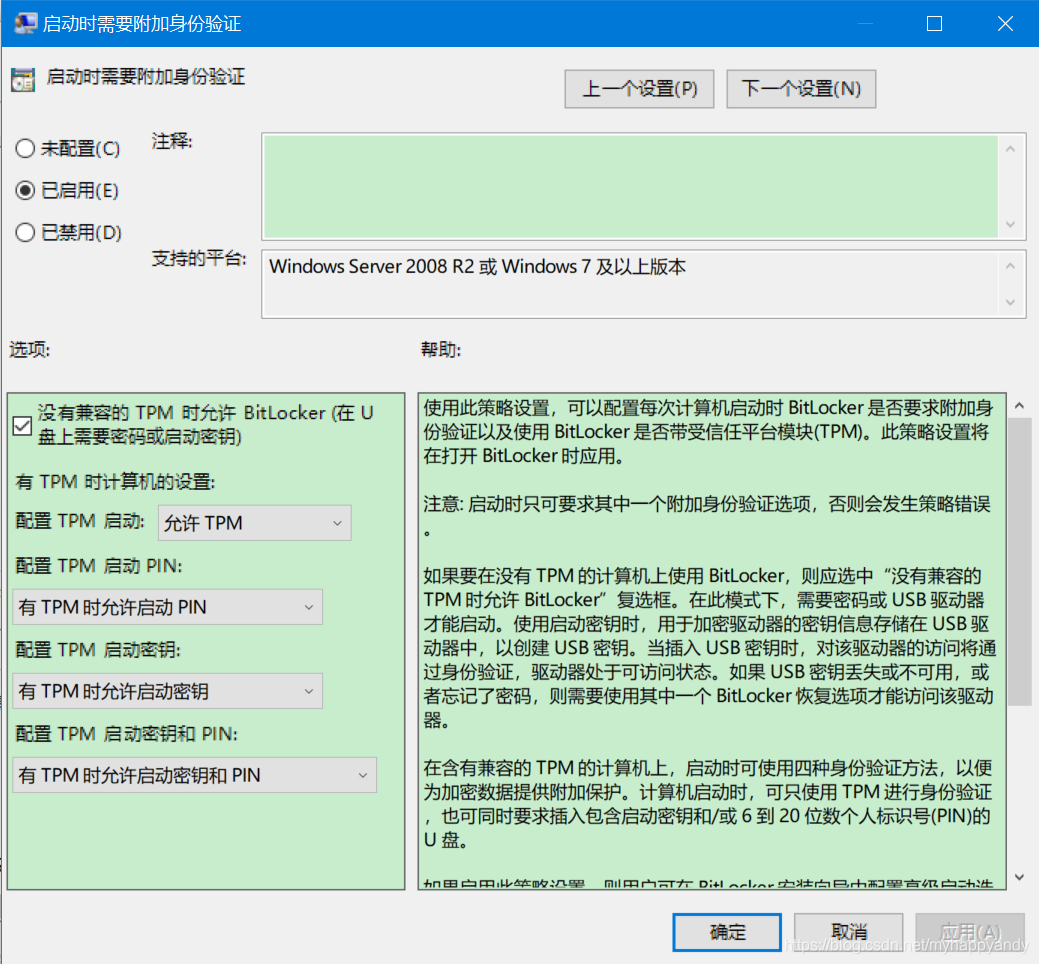Click the 帮助: label
This screenshot has width=1039, height=964.
(441, 349)
